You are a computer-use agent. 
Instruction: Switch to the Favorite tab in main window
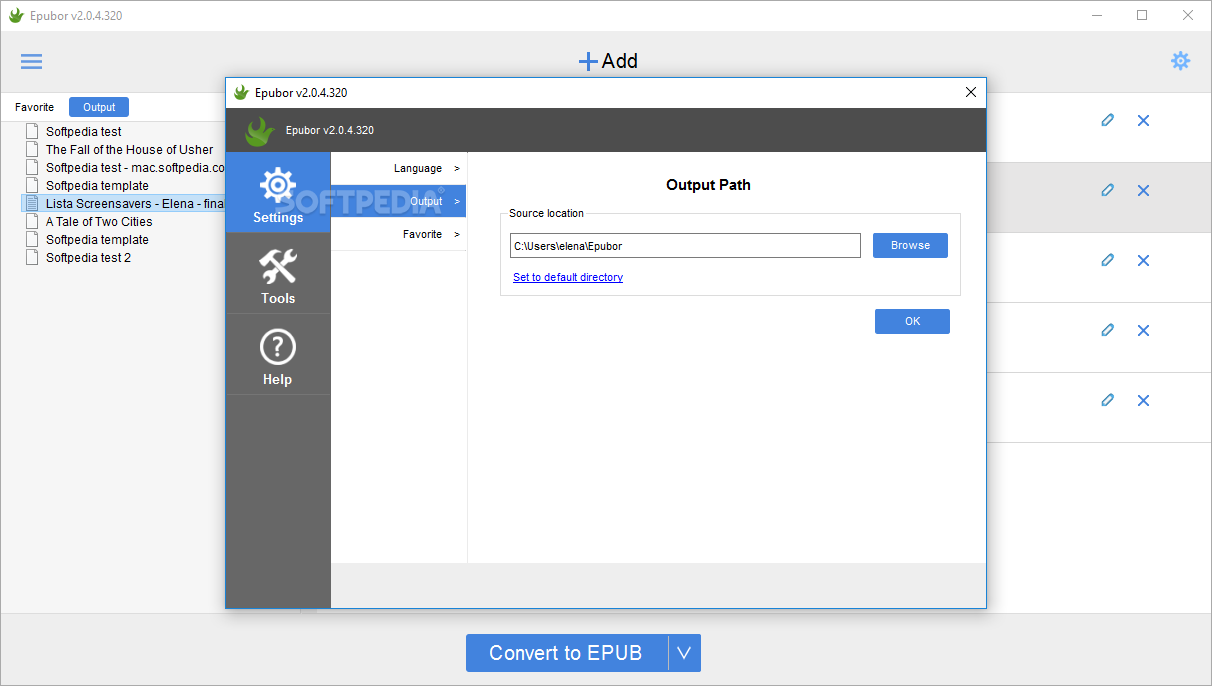(x=35, y=107)
